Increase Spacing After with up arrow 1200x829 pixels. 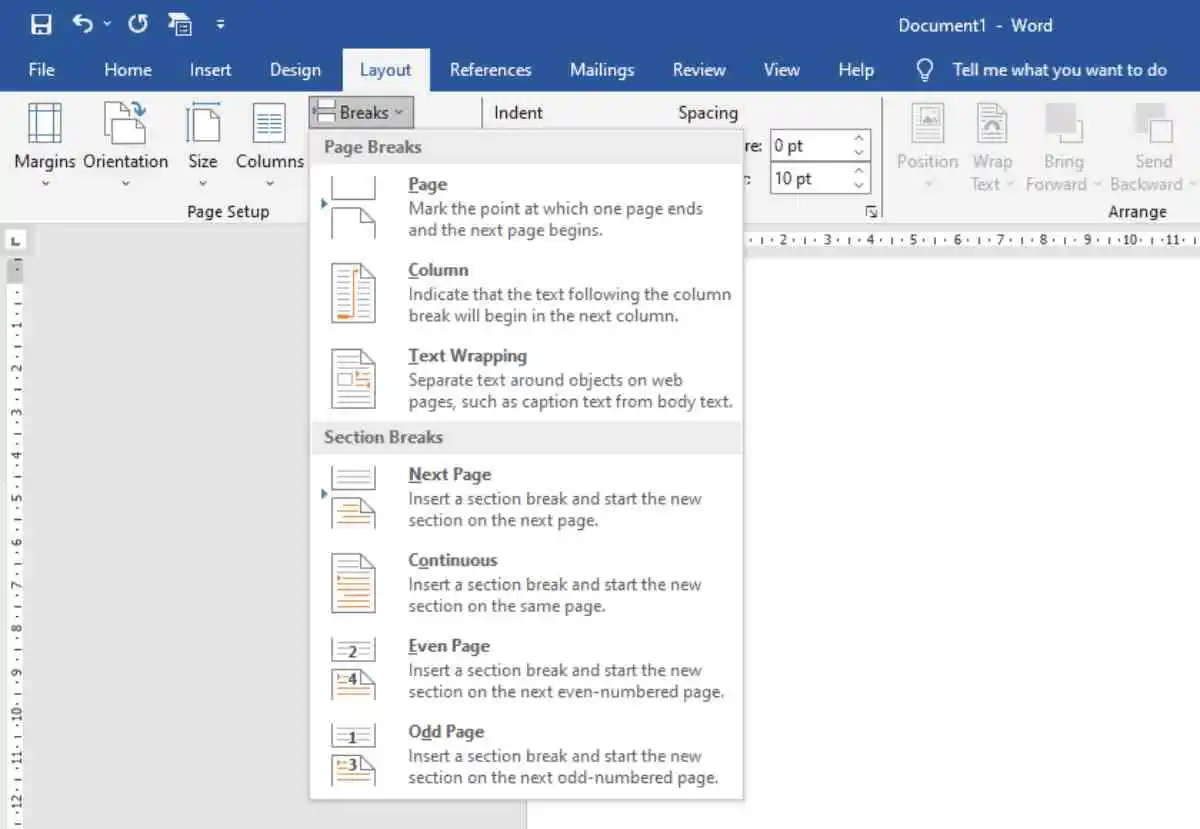pyautogui.click(x=859, y=171)
